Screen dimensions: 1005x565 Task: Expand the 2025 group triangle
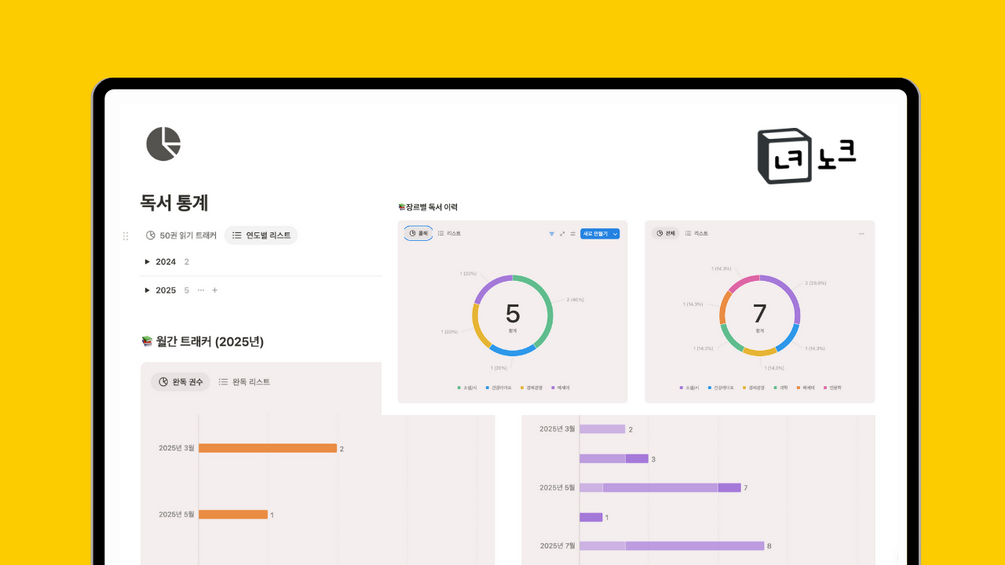[x=147, y=290]
